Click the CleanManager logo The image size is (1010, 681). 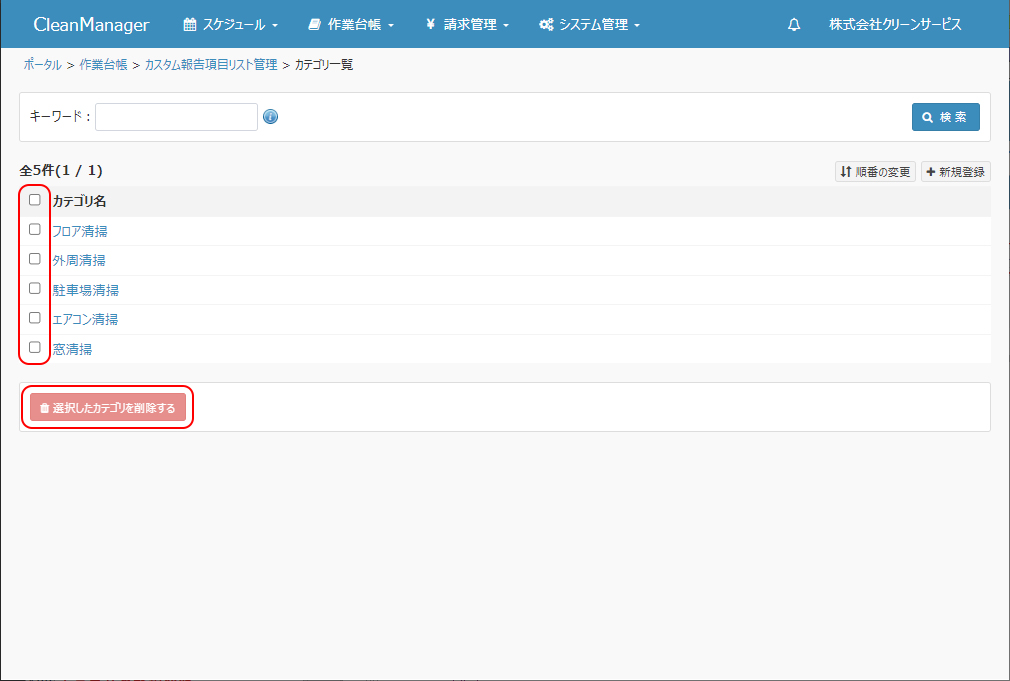click(x=91, y=25)
